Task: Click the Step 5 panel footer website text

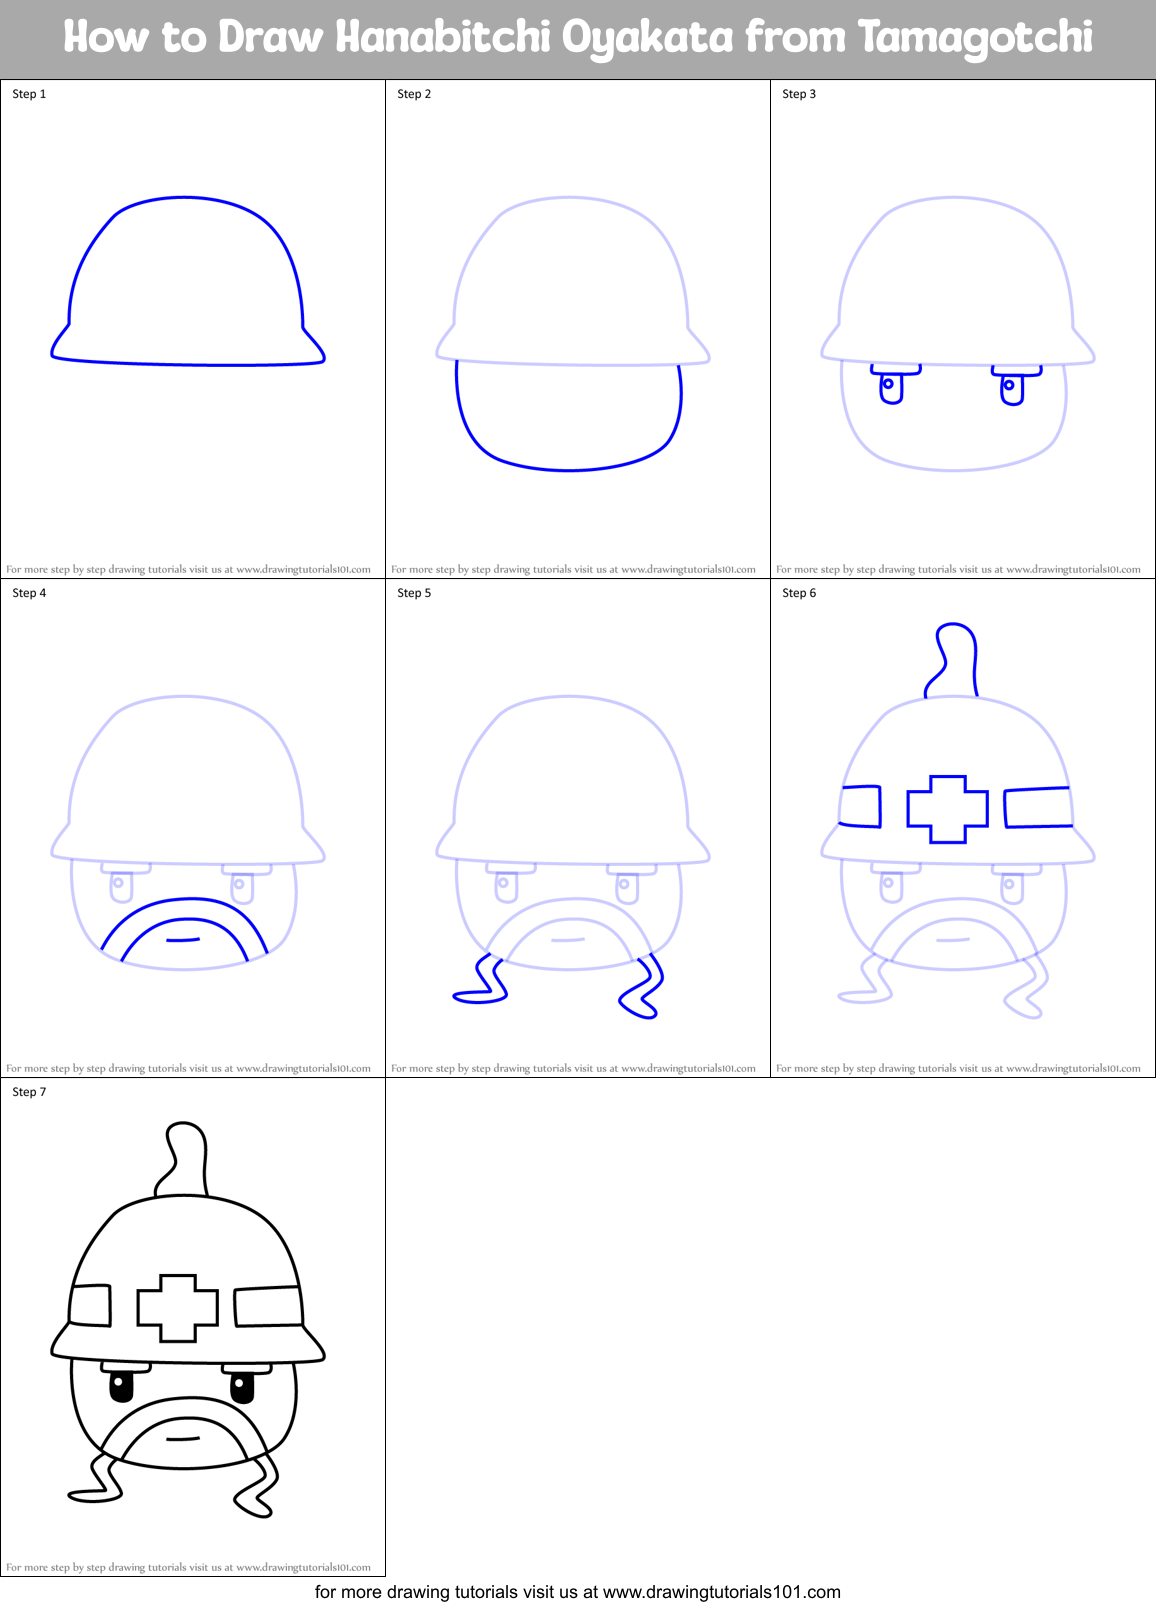Action: pos(573,1068)
